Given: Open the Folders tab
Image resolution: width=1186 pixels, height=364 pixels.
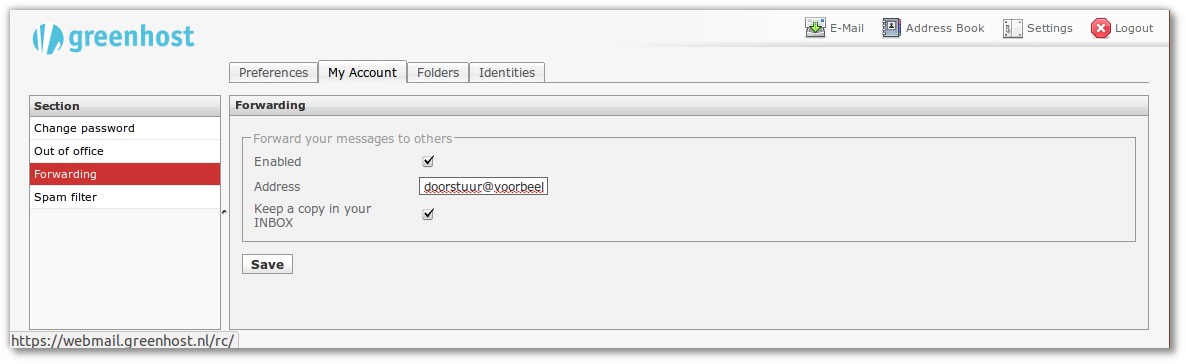Looking at the screenshot, I should (438, 73).
